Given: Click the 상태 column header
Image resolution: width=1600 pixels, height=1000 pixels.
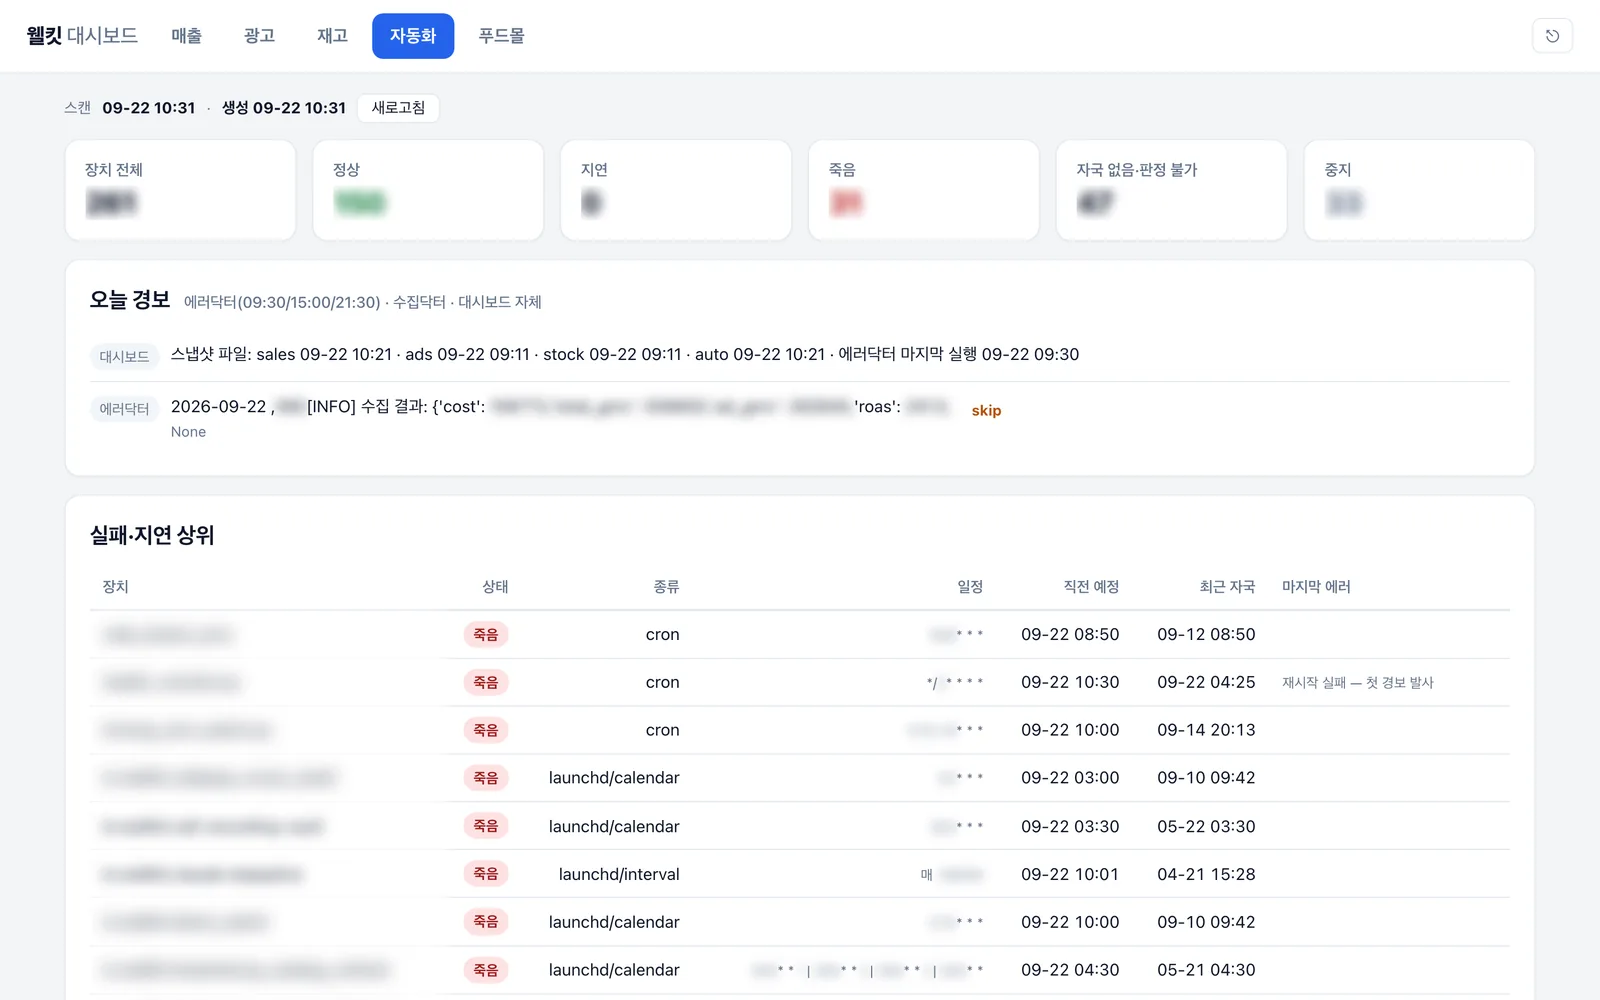Looking at the screenshot, I should pyautogui.click(x=495, y=587).
